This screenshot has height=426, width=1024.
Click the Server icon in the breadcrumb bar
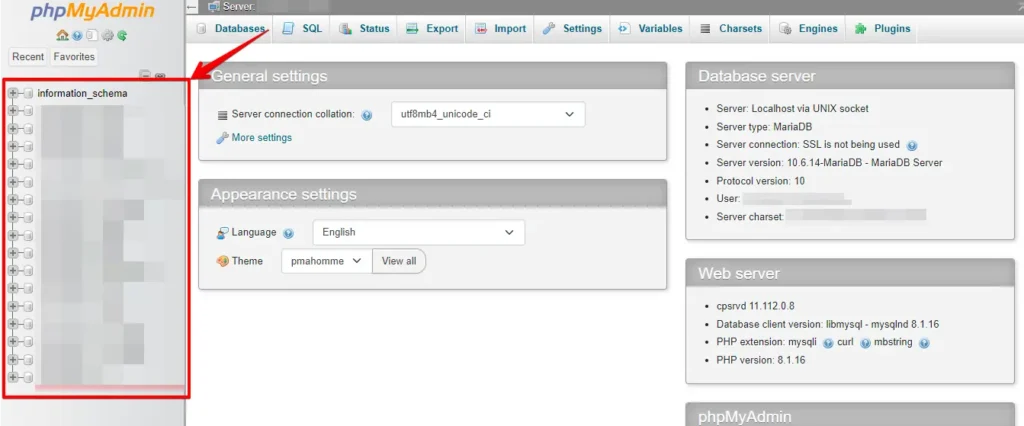point(213,7)
